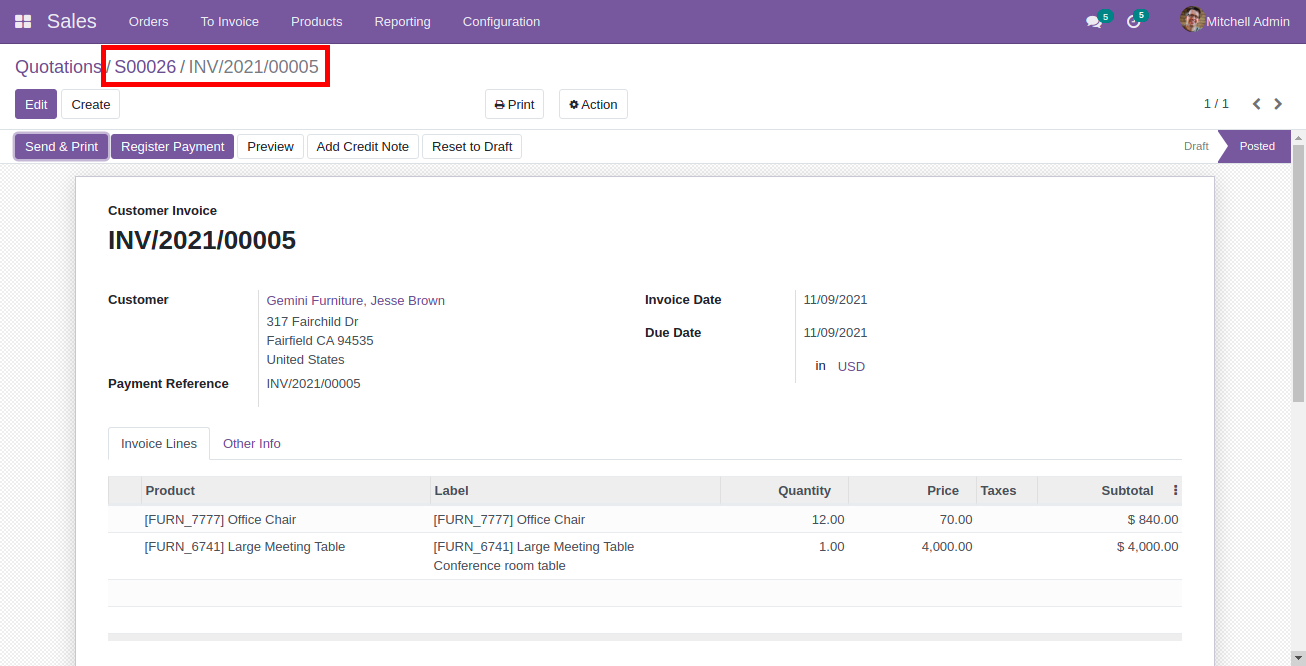
Task: Open the Reporting menu
Action: pyautogui.click(x=402, y=21)
